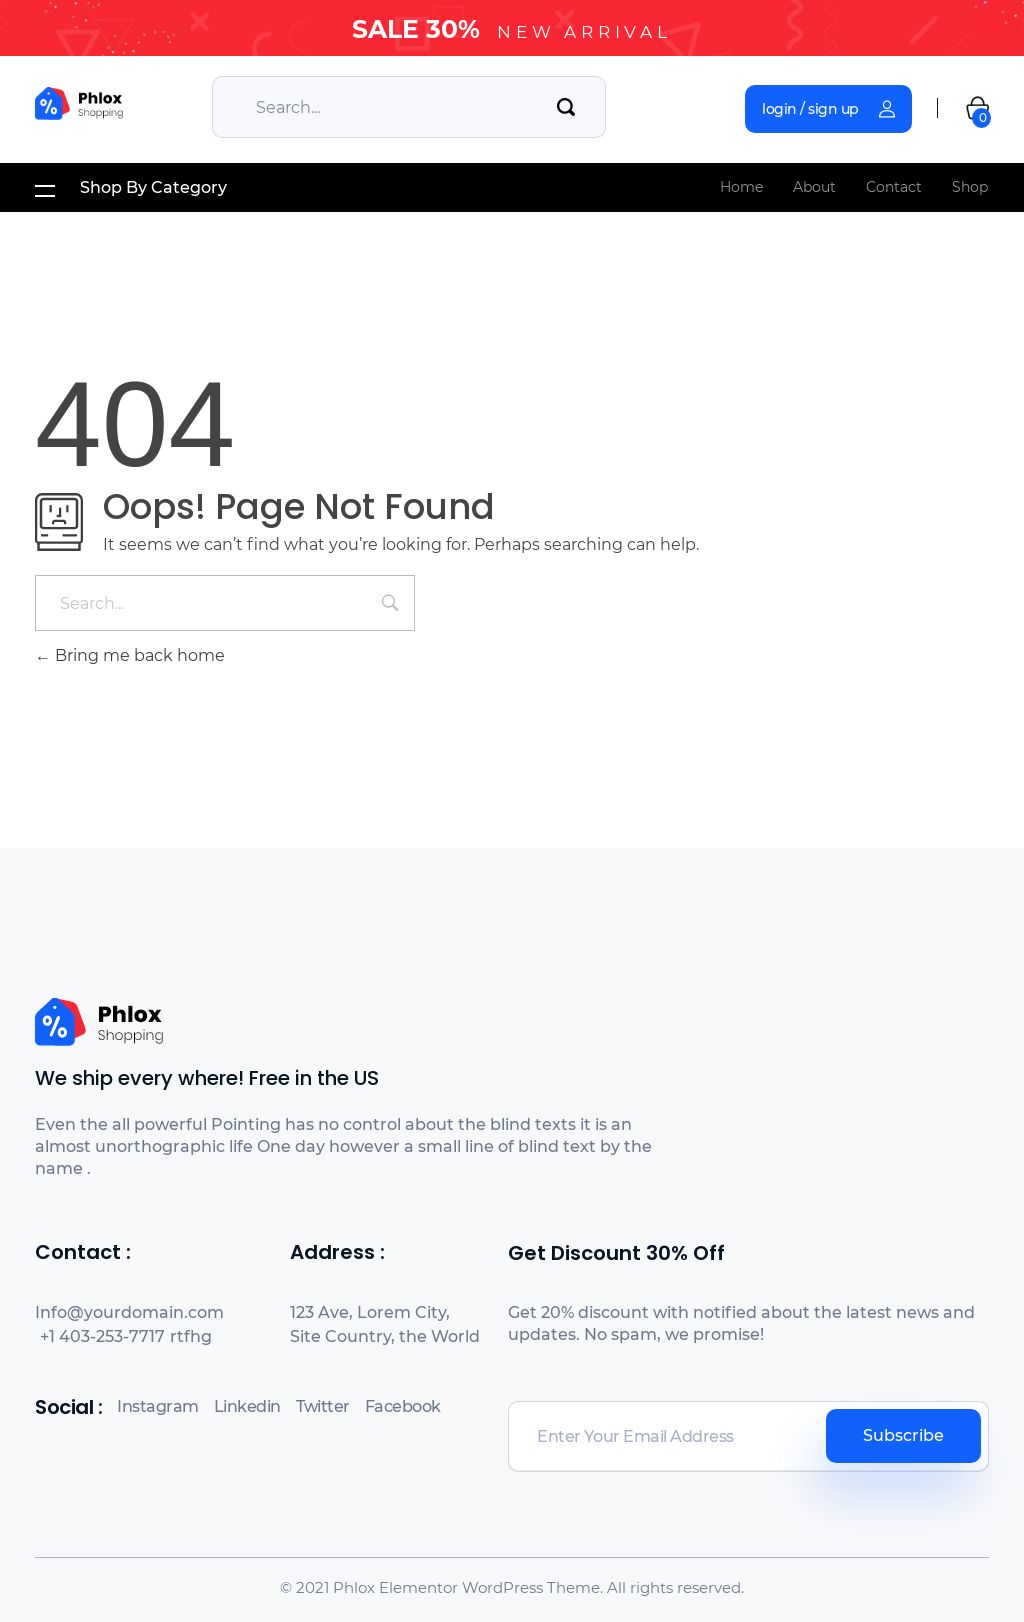Focus the header Search field
The image size is (1024, 1622).
[x=390, y=107]
